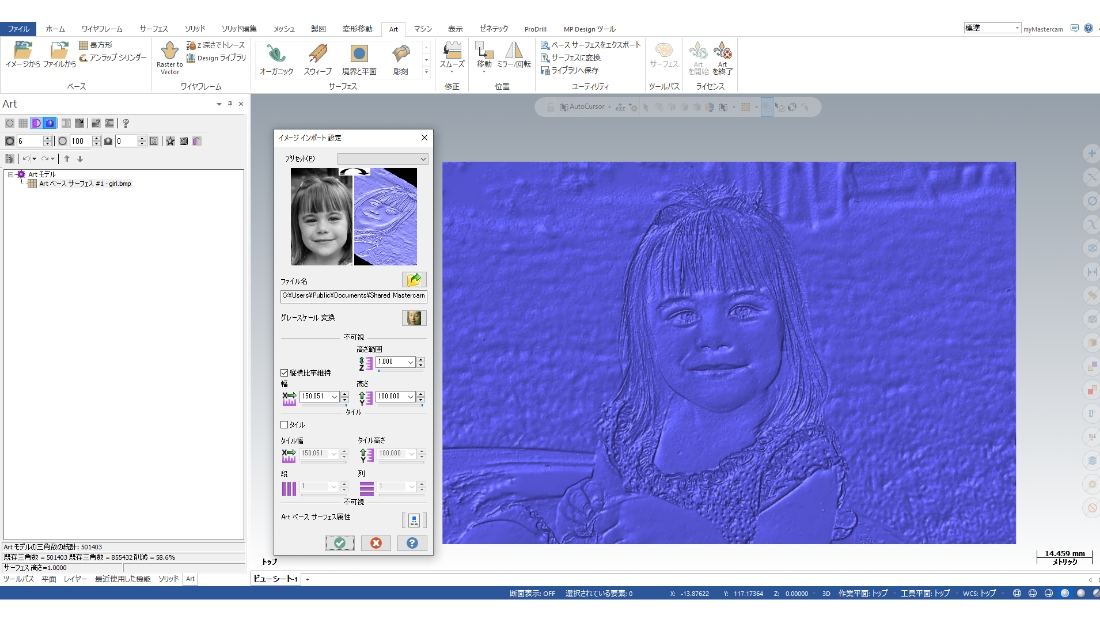Click the グレースケール変換 portrait icon

414,318
